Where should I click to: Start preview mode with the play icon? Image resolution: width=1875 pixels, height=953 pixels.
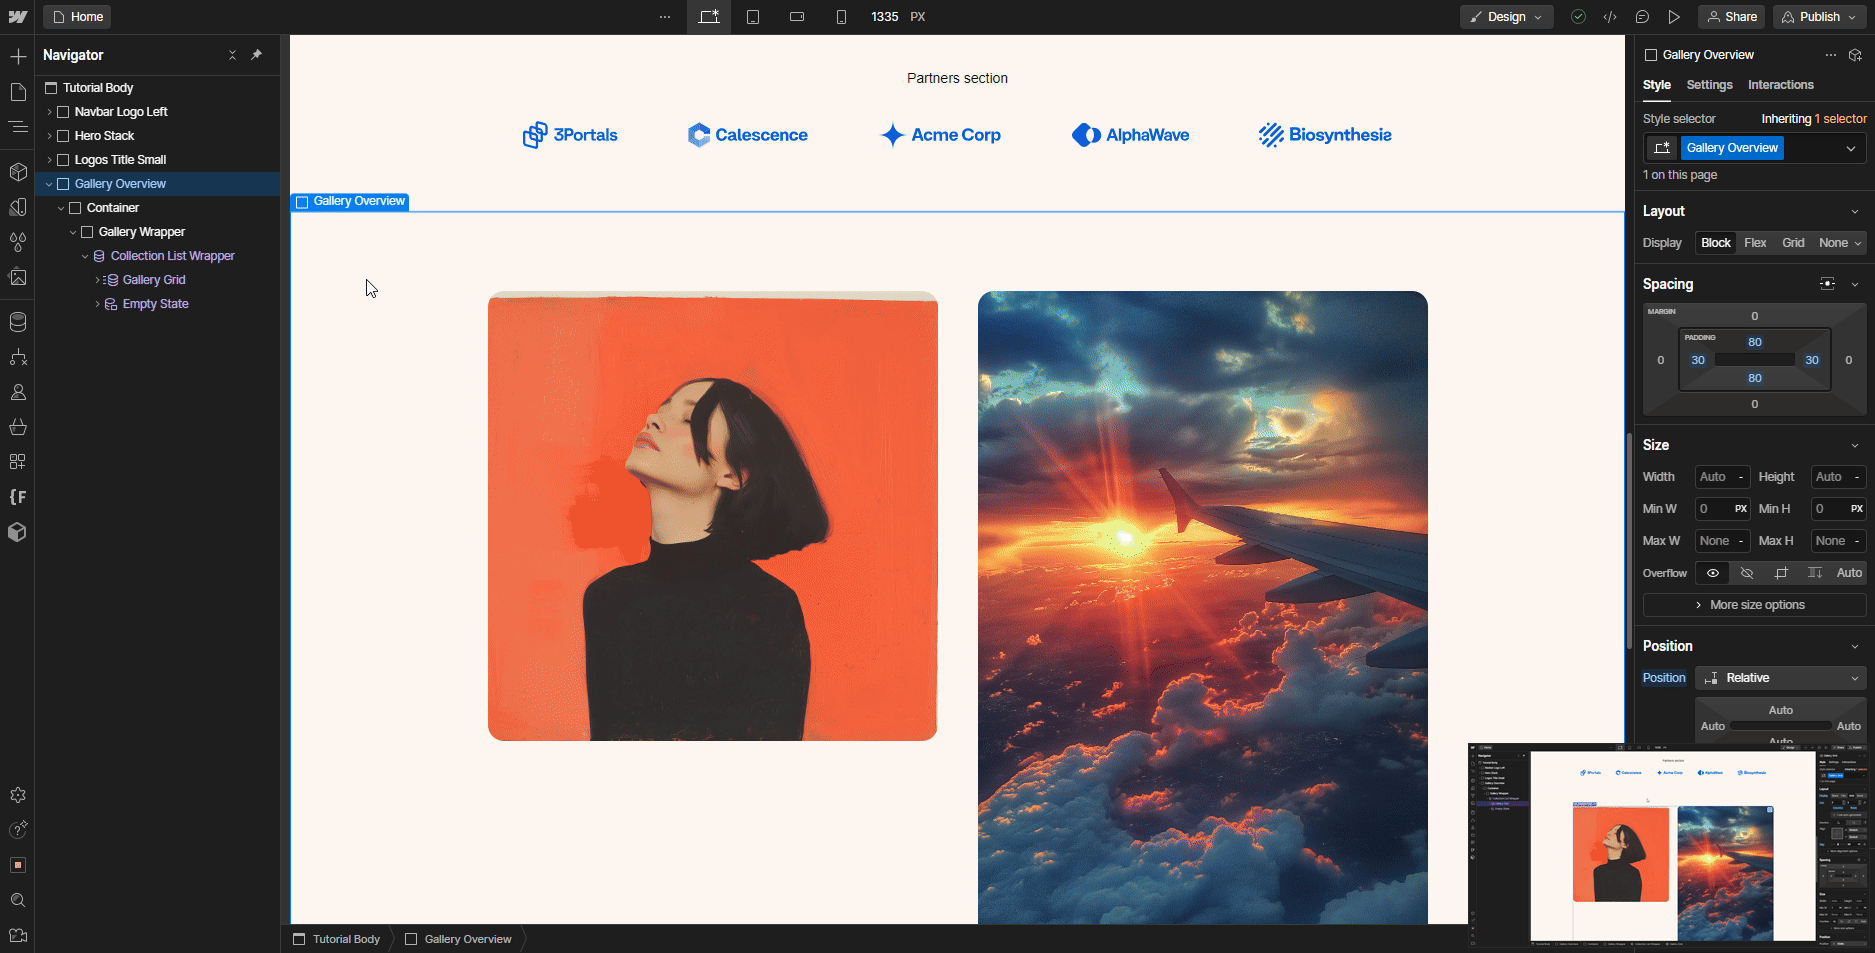pyautogui.click(x=1675, y=17)
